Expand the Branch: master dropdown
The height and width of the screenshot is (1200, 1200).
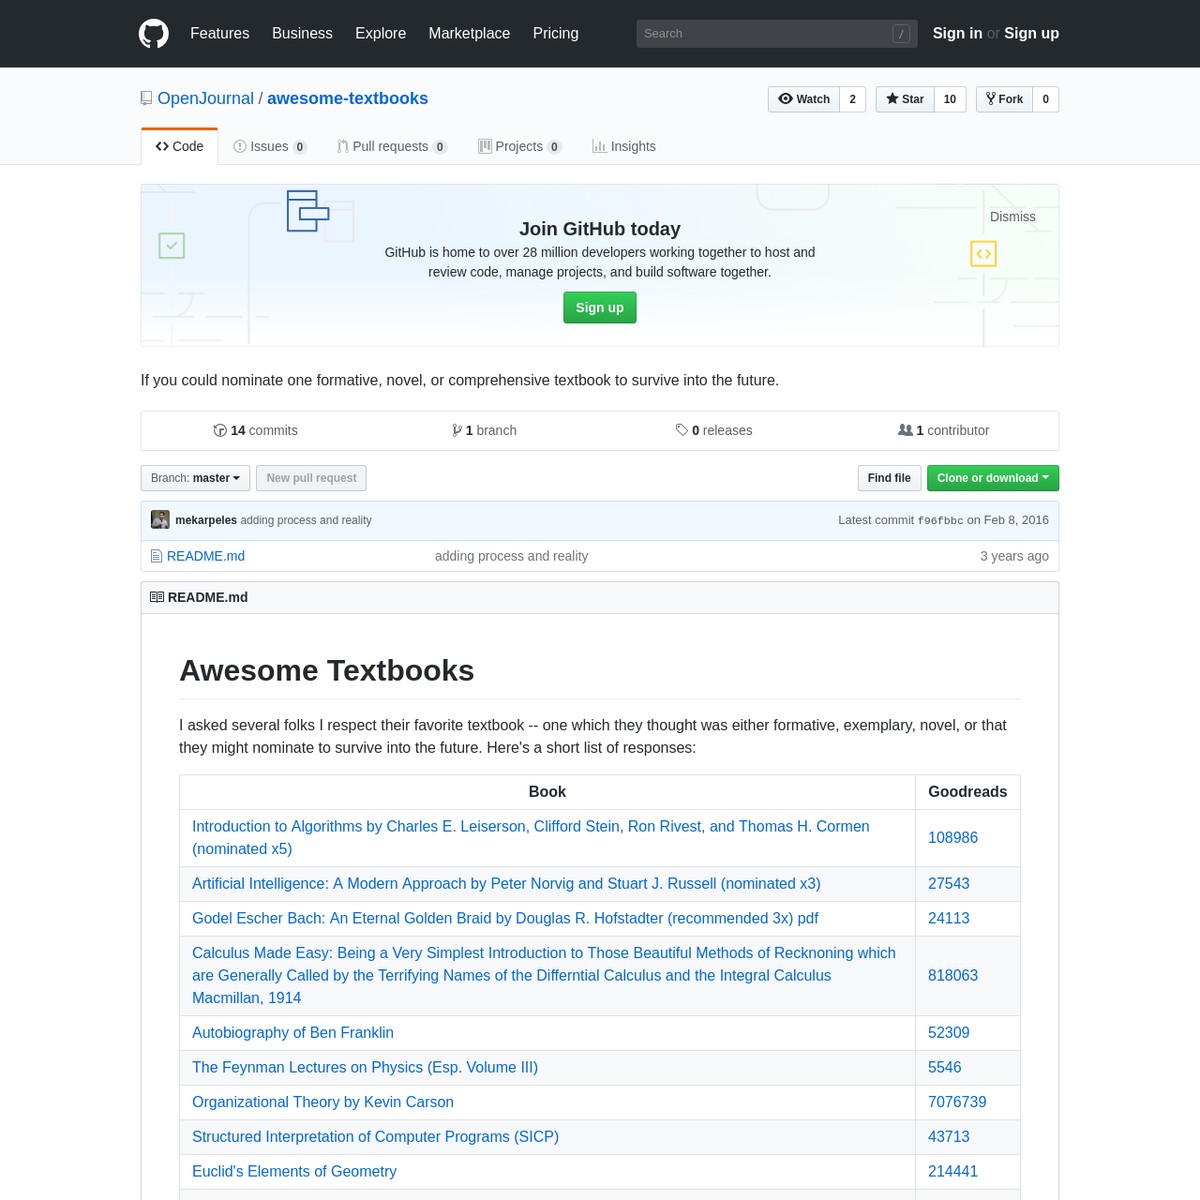coord(195,478)
